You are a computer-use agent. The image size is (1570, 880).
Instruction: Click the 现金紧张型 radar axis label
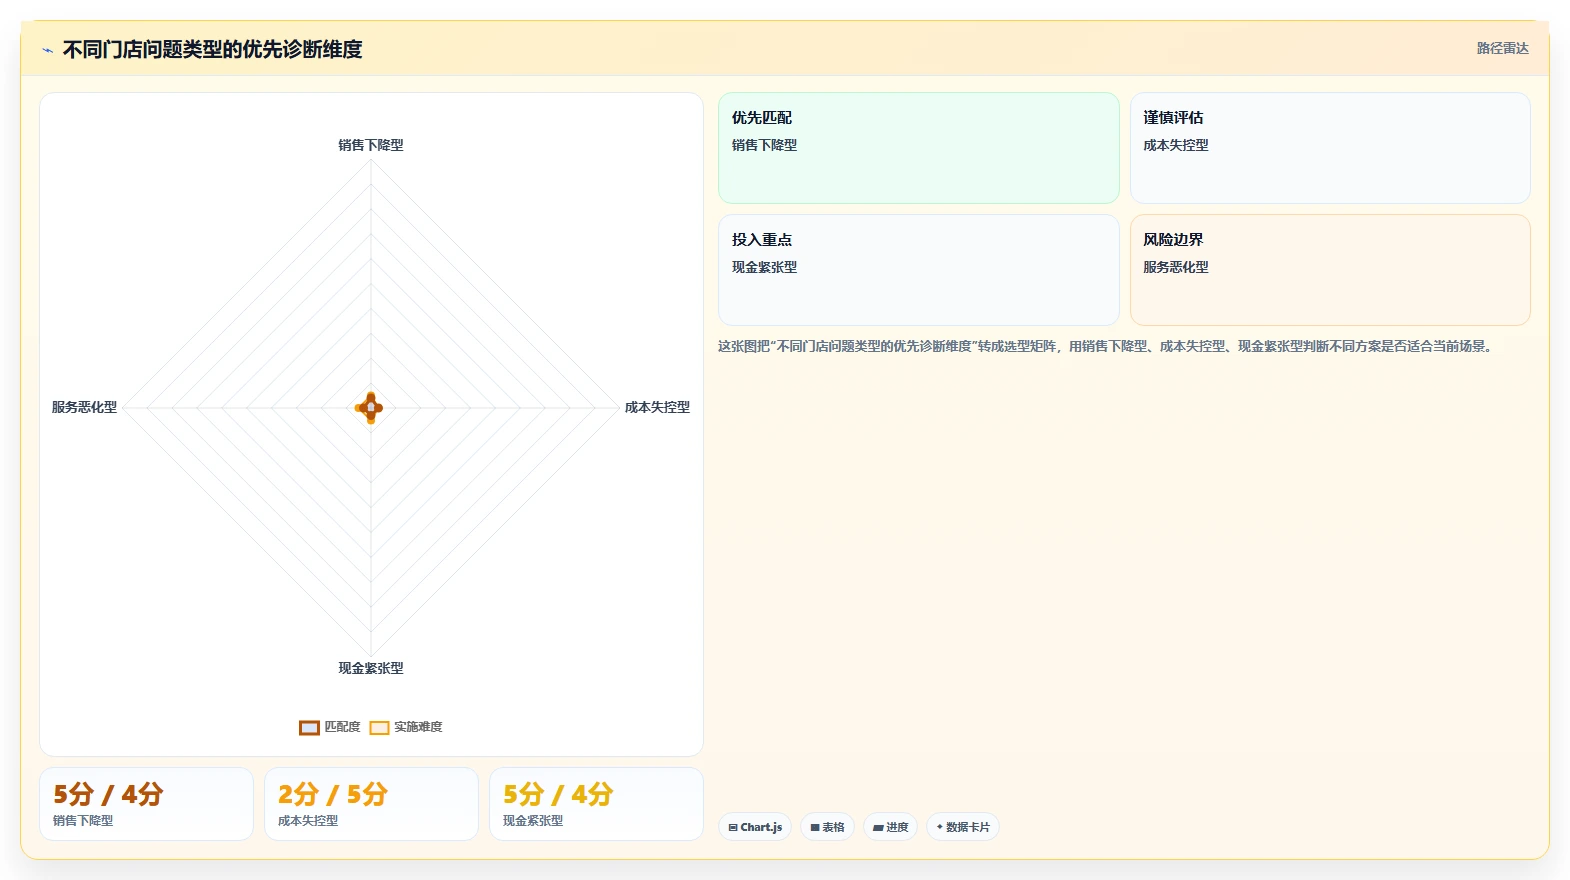tap(371, 668)
